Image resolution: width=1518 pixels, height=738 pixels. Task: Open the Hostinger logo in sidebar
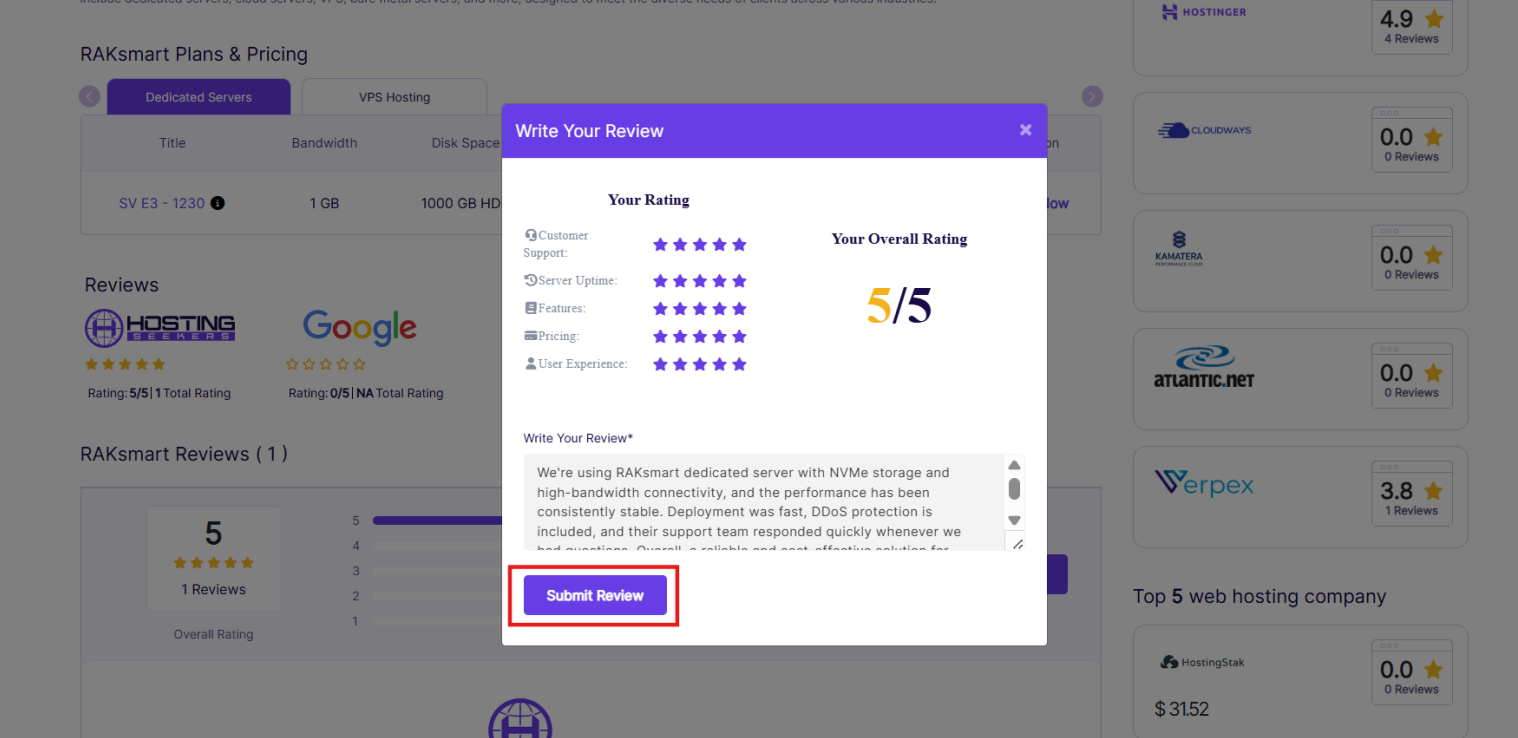(1204, 13)
